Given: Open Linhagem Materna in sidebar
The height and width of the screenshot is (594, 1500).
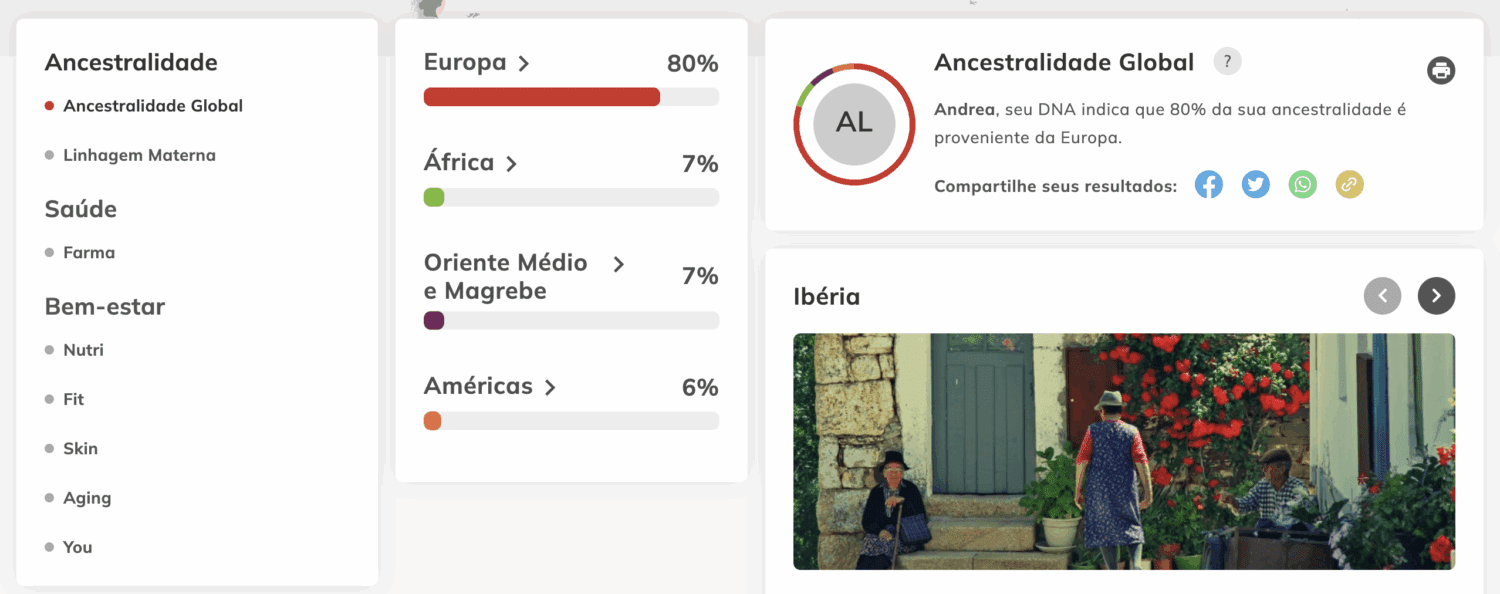Looking at the screenshot, I should 139,155.
